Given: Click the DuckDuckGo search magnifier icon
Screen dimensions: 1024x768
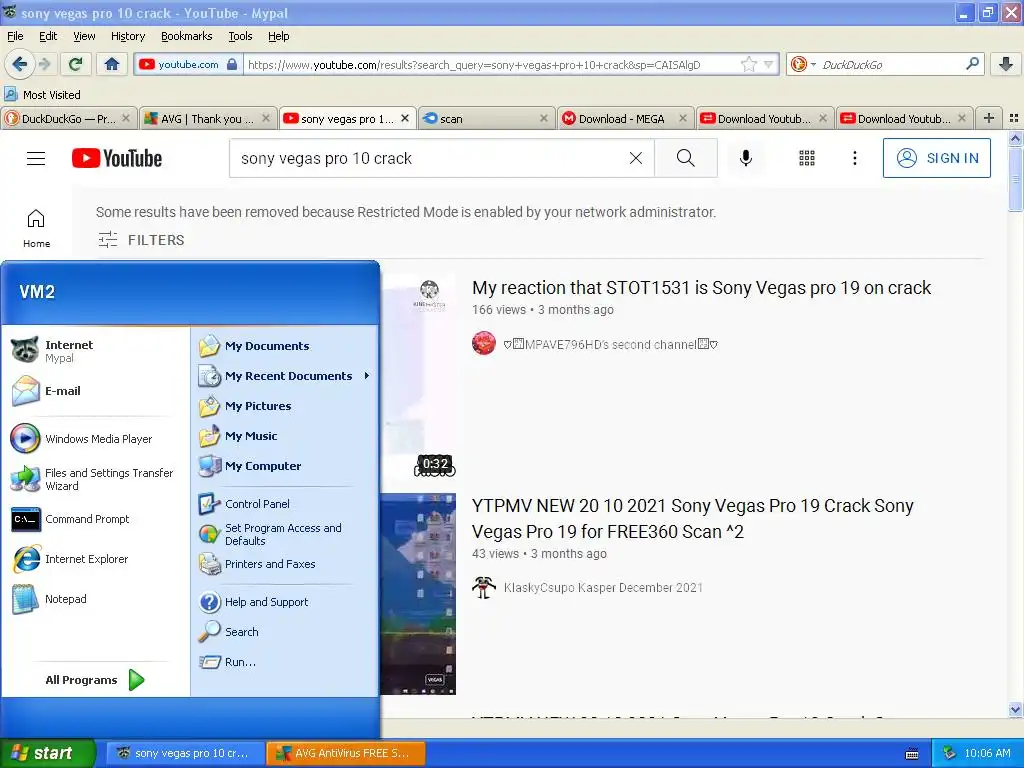Looking at the screenshot, I should [972, 64].
